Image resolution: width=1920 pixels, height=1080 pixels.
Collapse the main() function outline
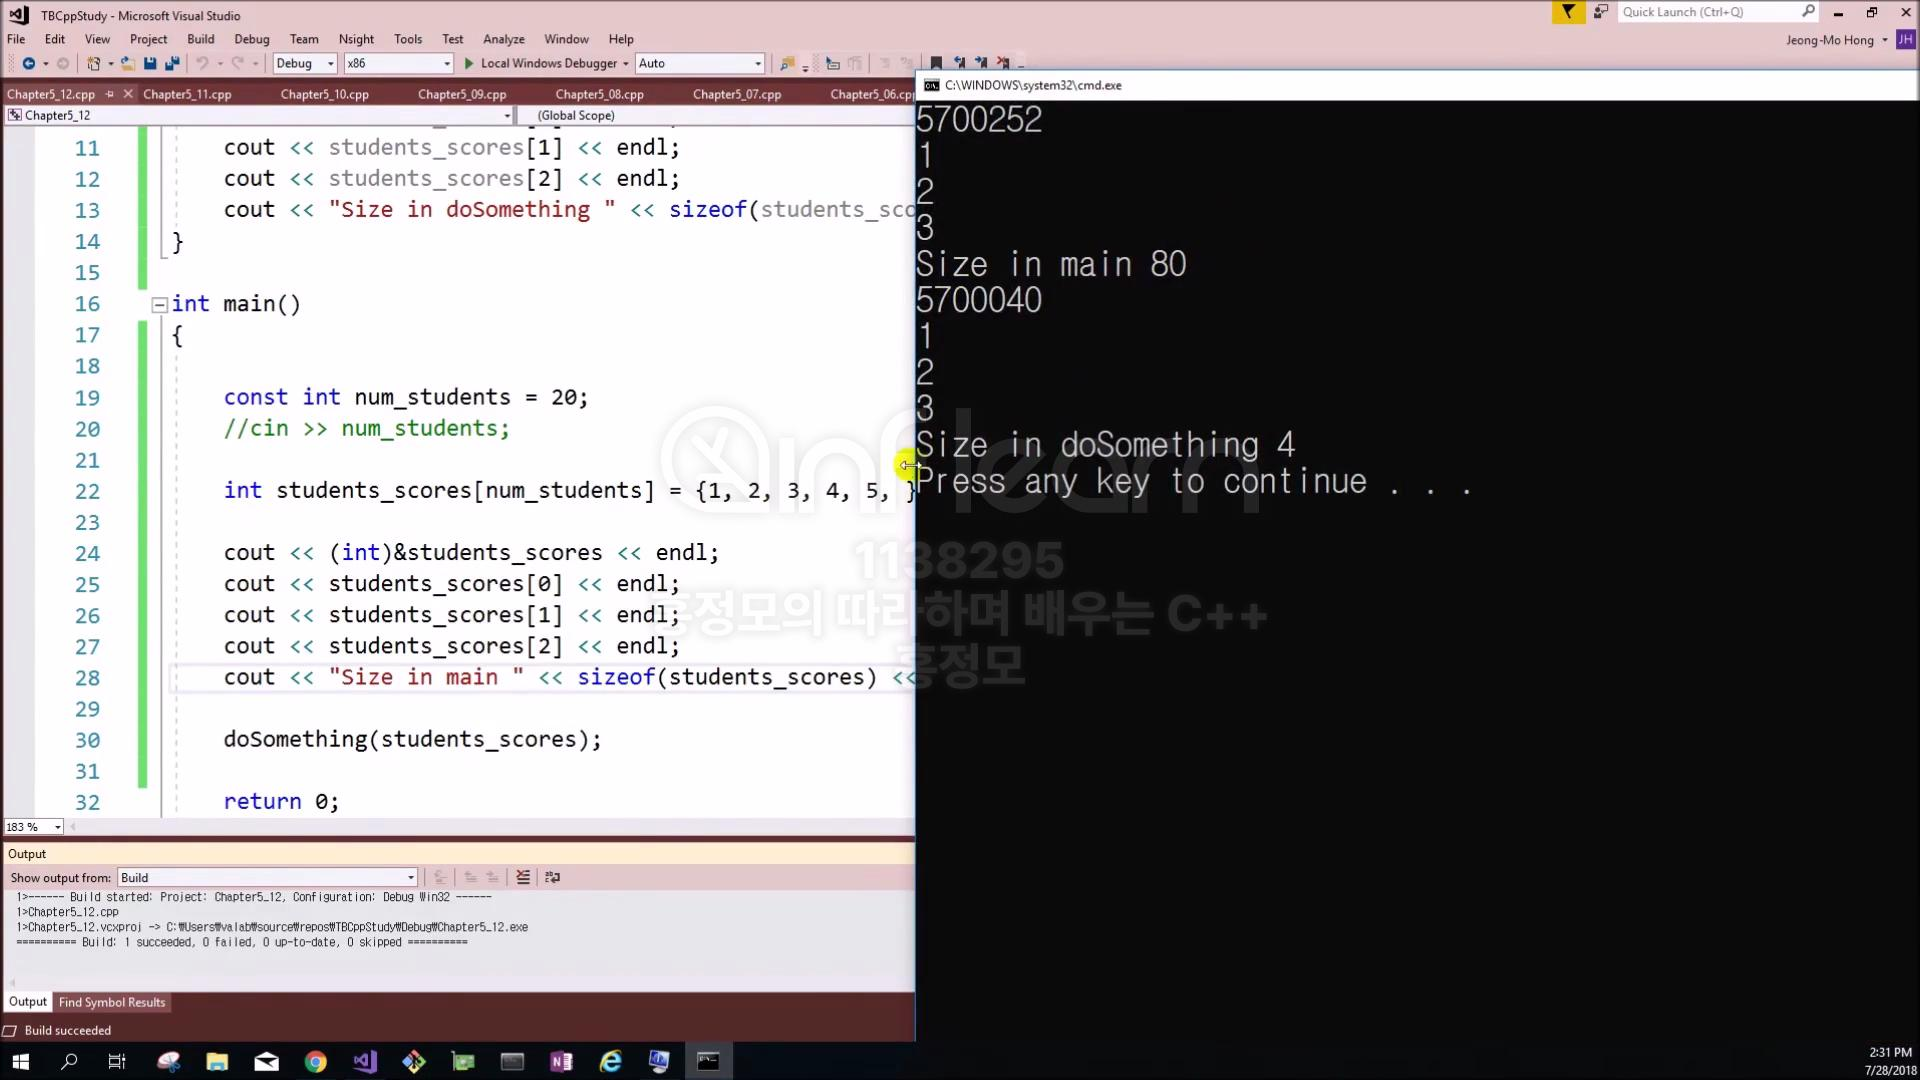[159, 304]
